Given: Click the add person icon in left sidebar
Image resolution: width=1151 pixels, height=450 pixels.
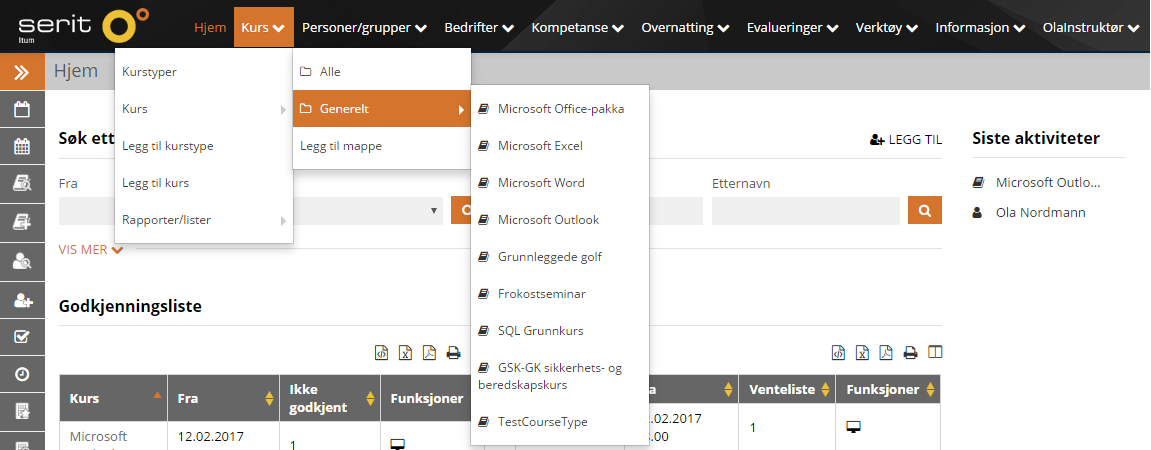Looking at the screenshot, I should coord(22,299).
